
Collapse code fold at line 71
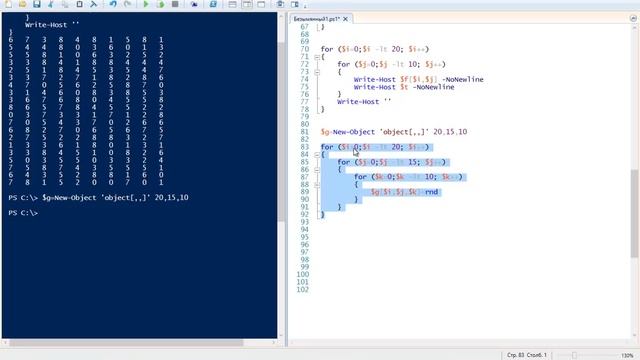tap(317, 57)
